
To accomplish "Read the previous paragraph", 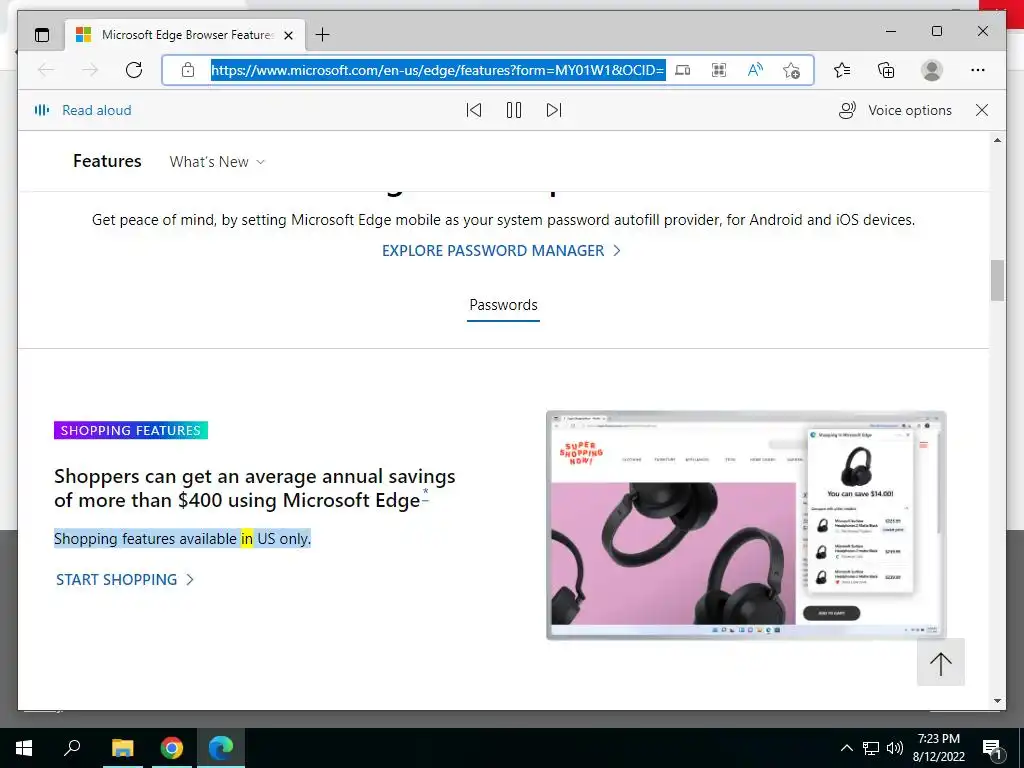I will pyautogui.click(x=474, y=110).
